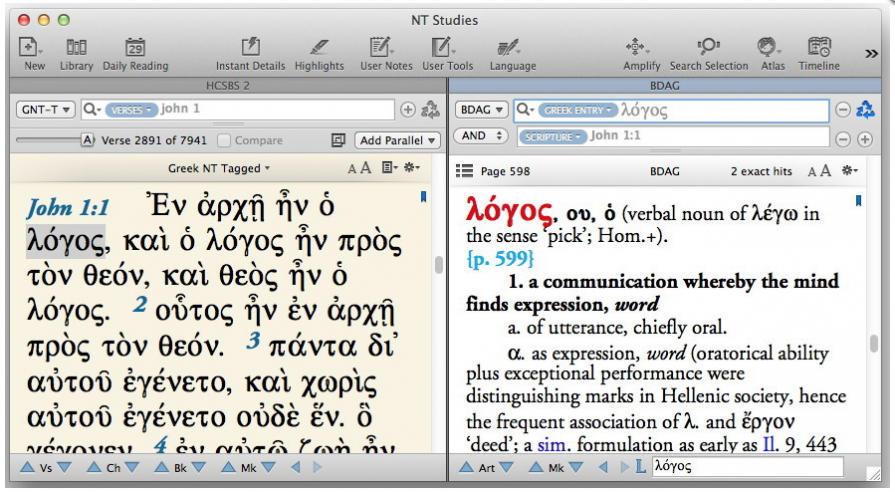Select the HCSBS 2 pane tab
Image resolution: width=895 pixels, height=492 pixels.
click(x=227, y=87)
